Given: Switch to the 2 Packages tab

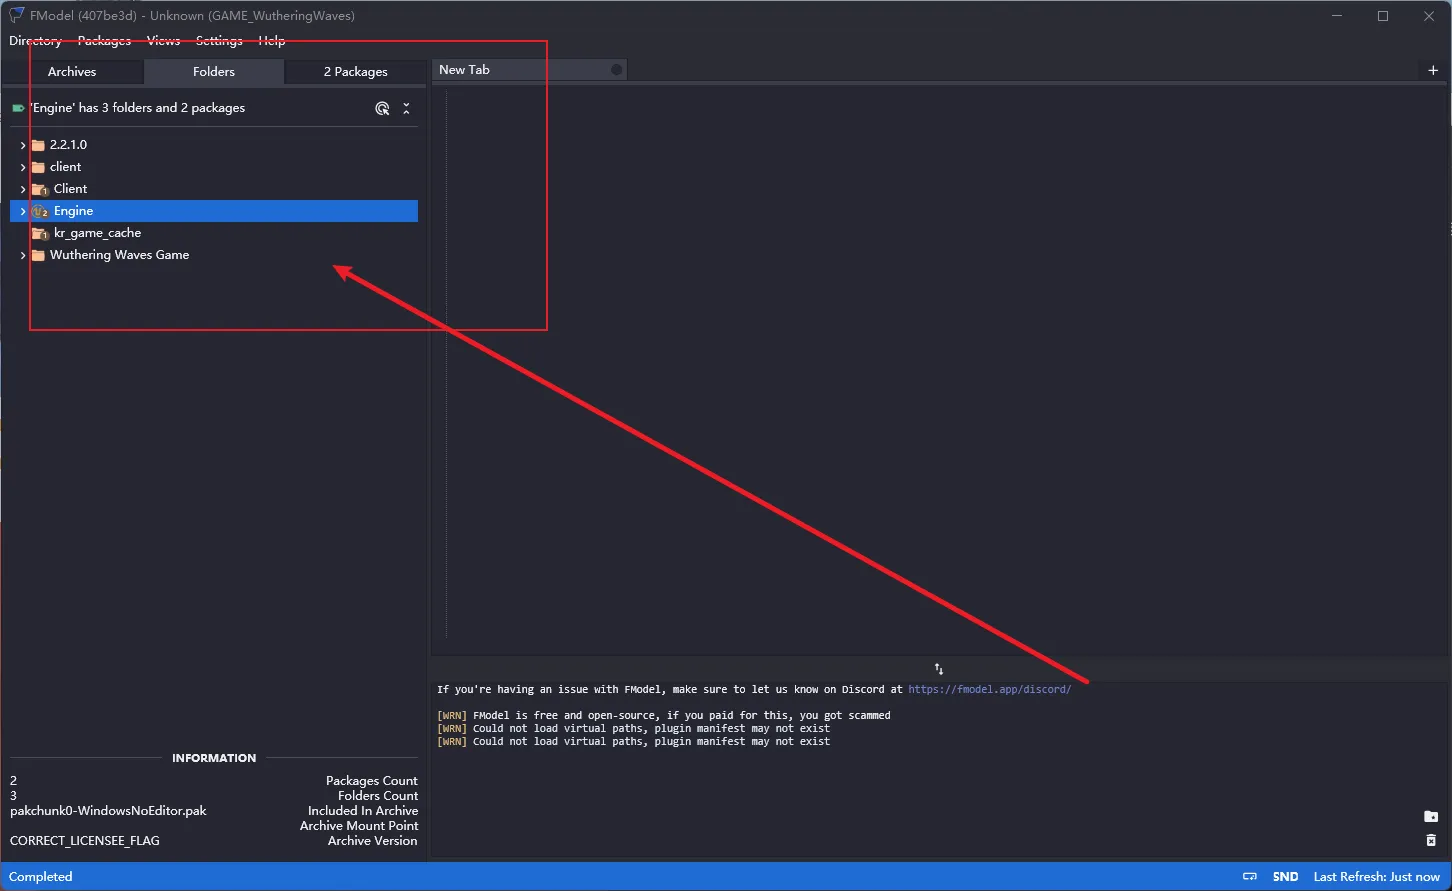Looking at the screenshot, I should 355,72.
